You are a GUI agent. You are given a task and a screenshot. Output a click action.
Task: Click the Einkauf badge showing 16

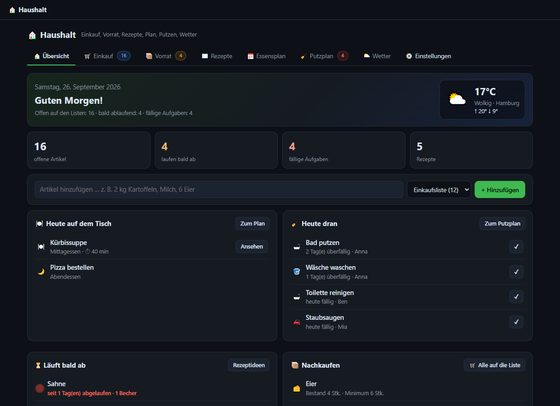coord(124,56)
